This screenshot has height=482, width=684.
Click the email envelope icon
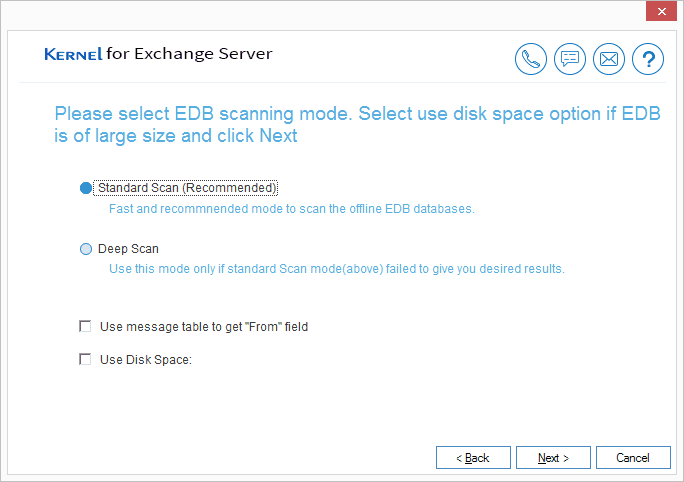tap(608, 60)
